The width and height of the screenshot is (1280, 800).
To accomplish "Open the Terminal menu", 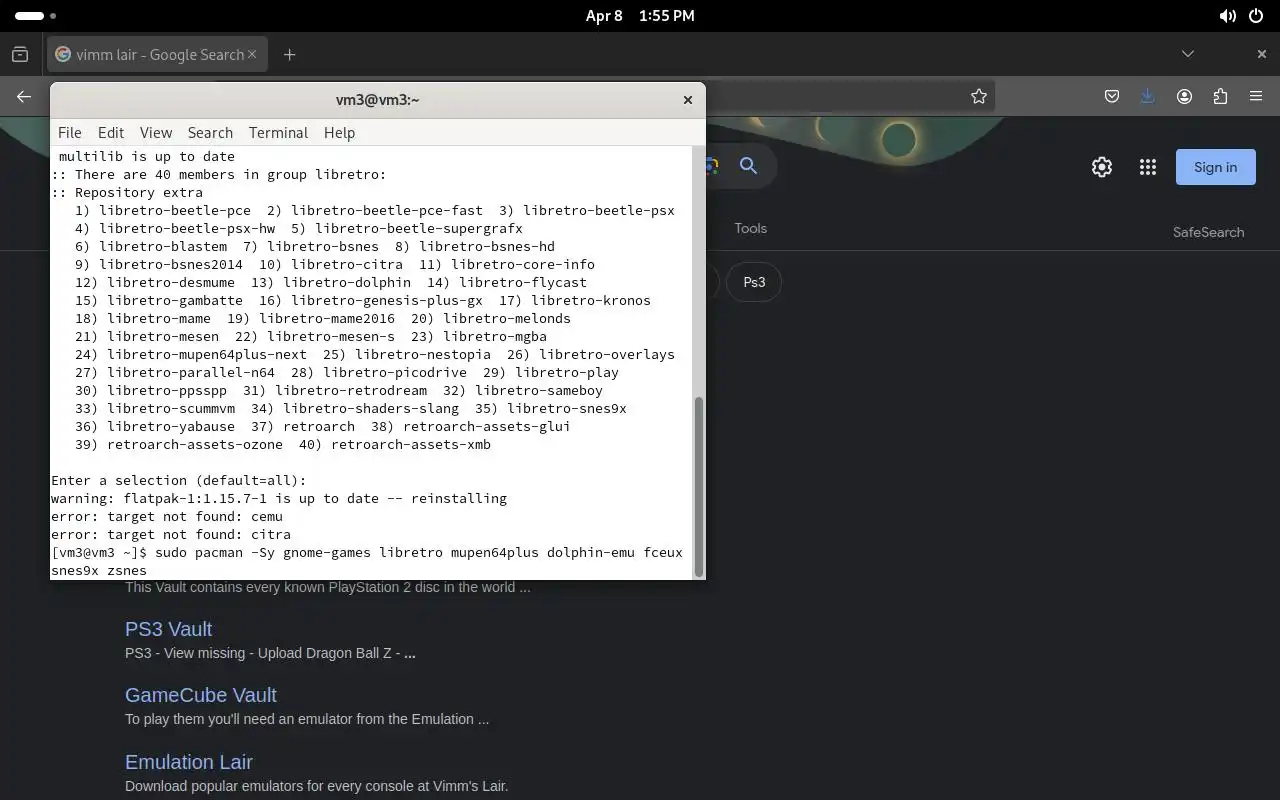I will (x=278, y=132).
